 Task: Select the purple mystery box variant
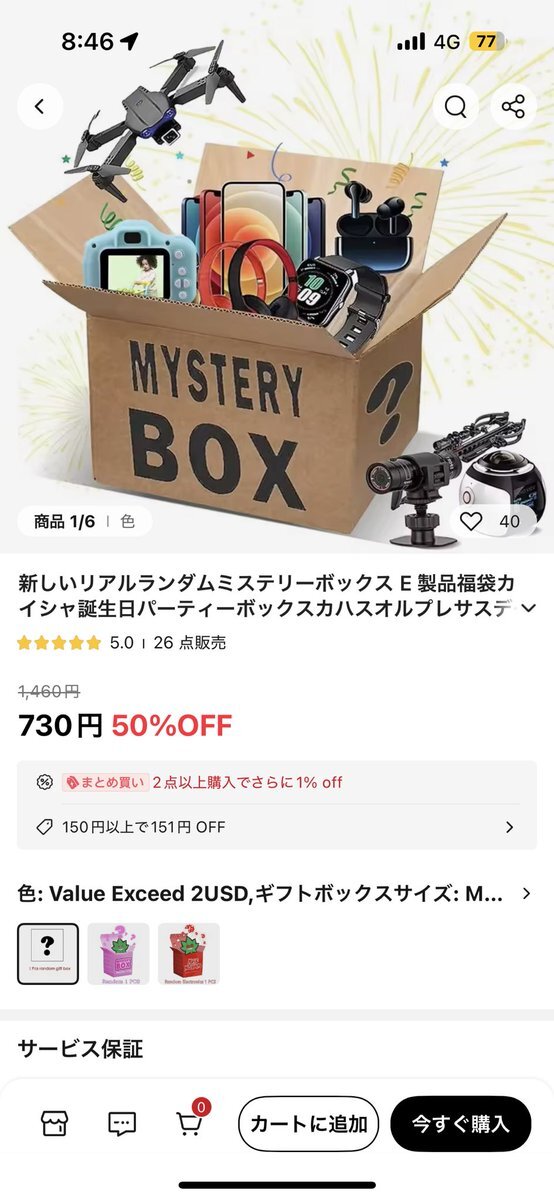click(118, 954)
